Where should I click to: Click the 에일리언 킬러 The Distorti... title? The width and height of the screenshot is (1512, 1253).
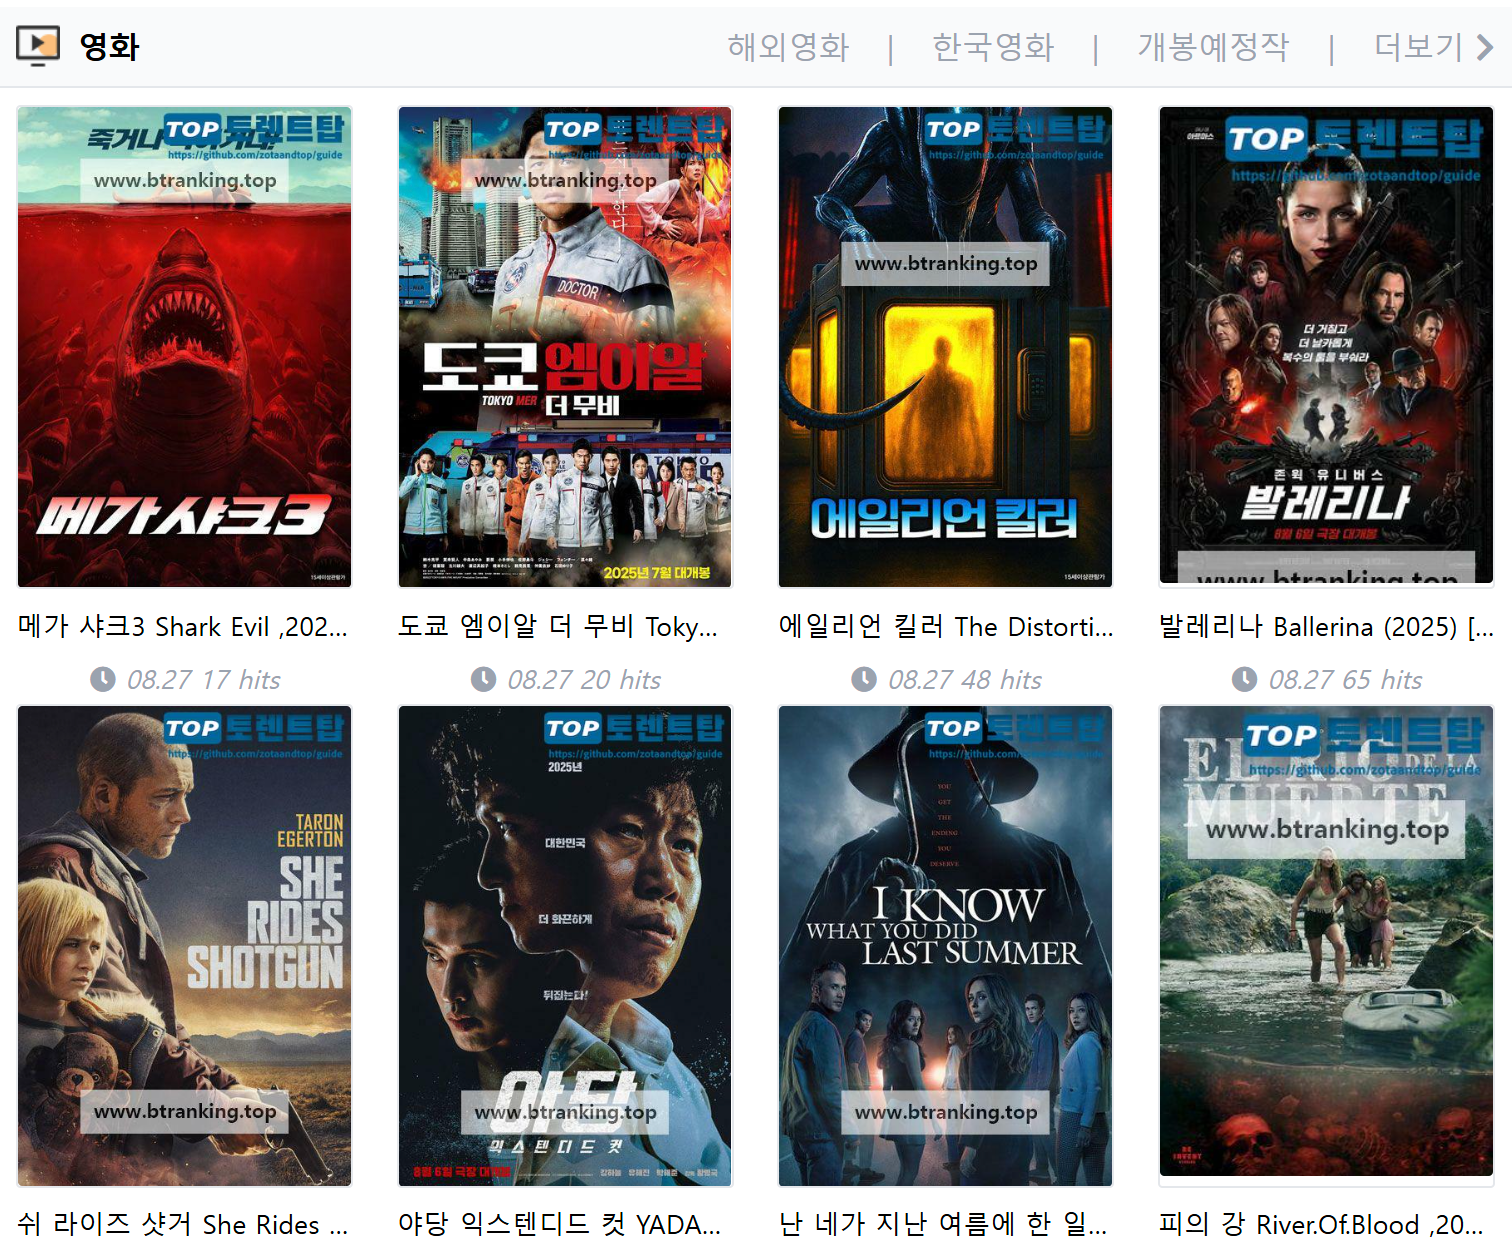pos(945,627)
